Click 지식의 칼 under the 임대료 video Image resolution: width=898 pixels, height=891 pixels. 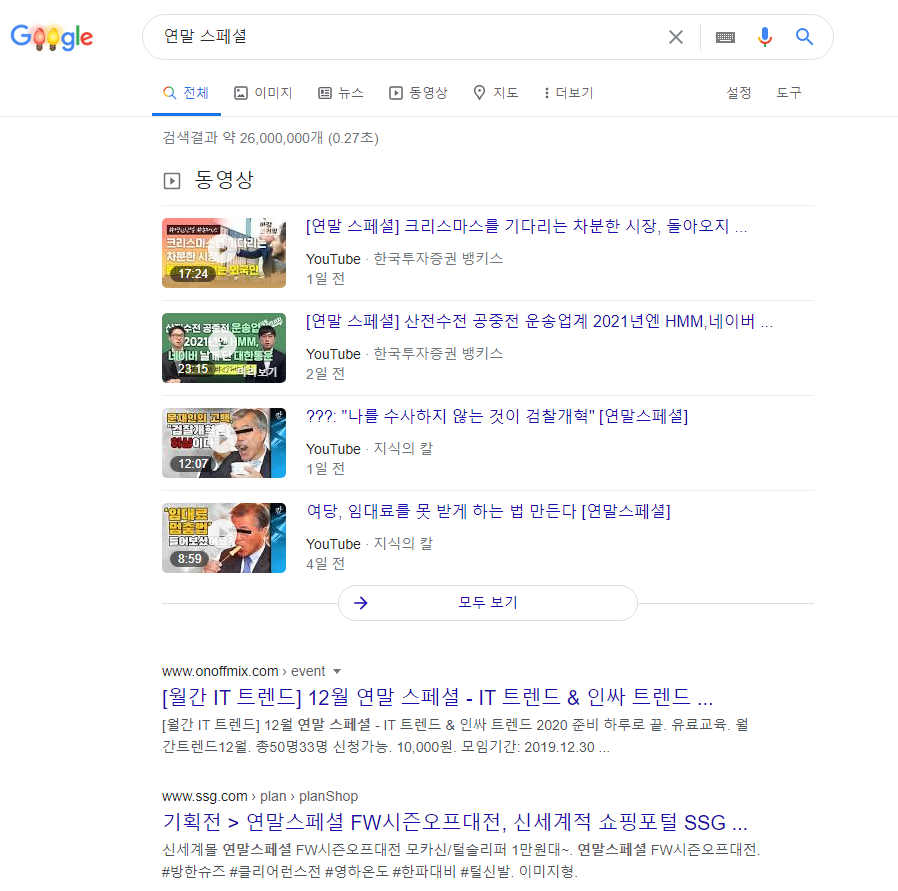[x=403, y=544]
